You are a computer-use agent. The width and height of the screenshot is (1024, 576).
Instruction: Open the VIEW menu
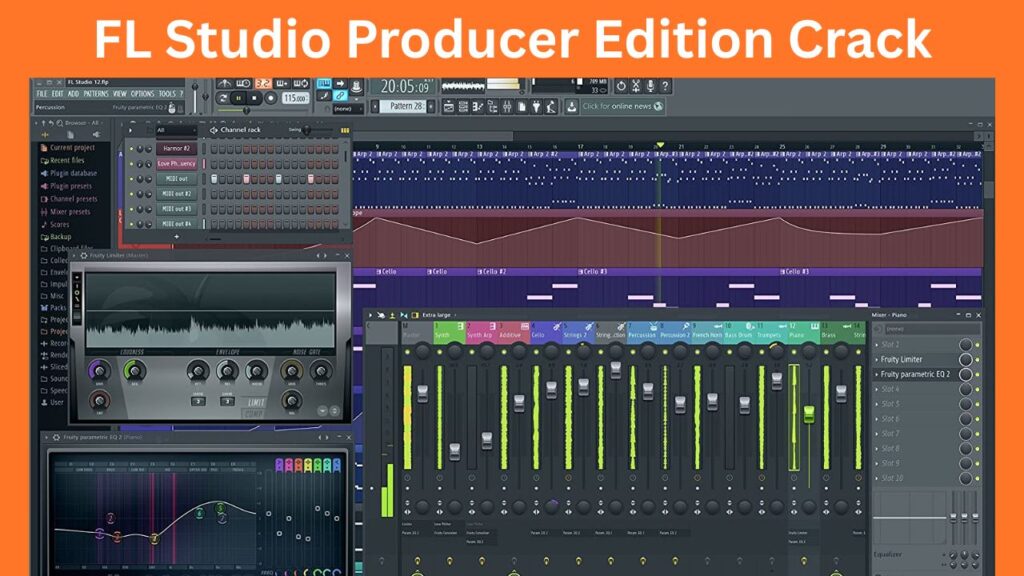point(120,94)
